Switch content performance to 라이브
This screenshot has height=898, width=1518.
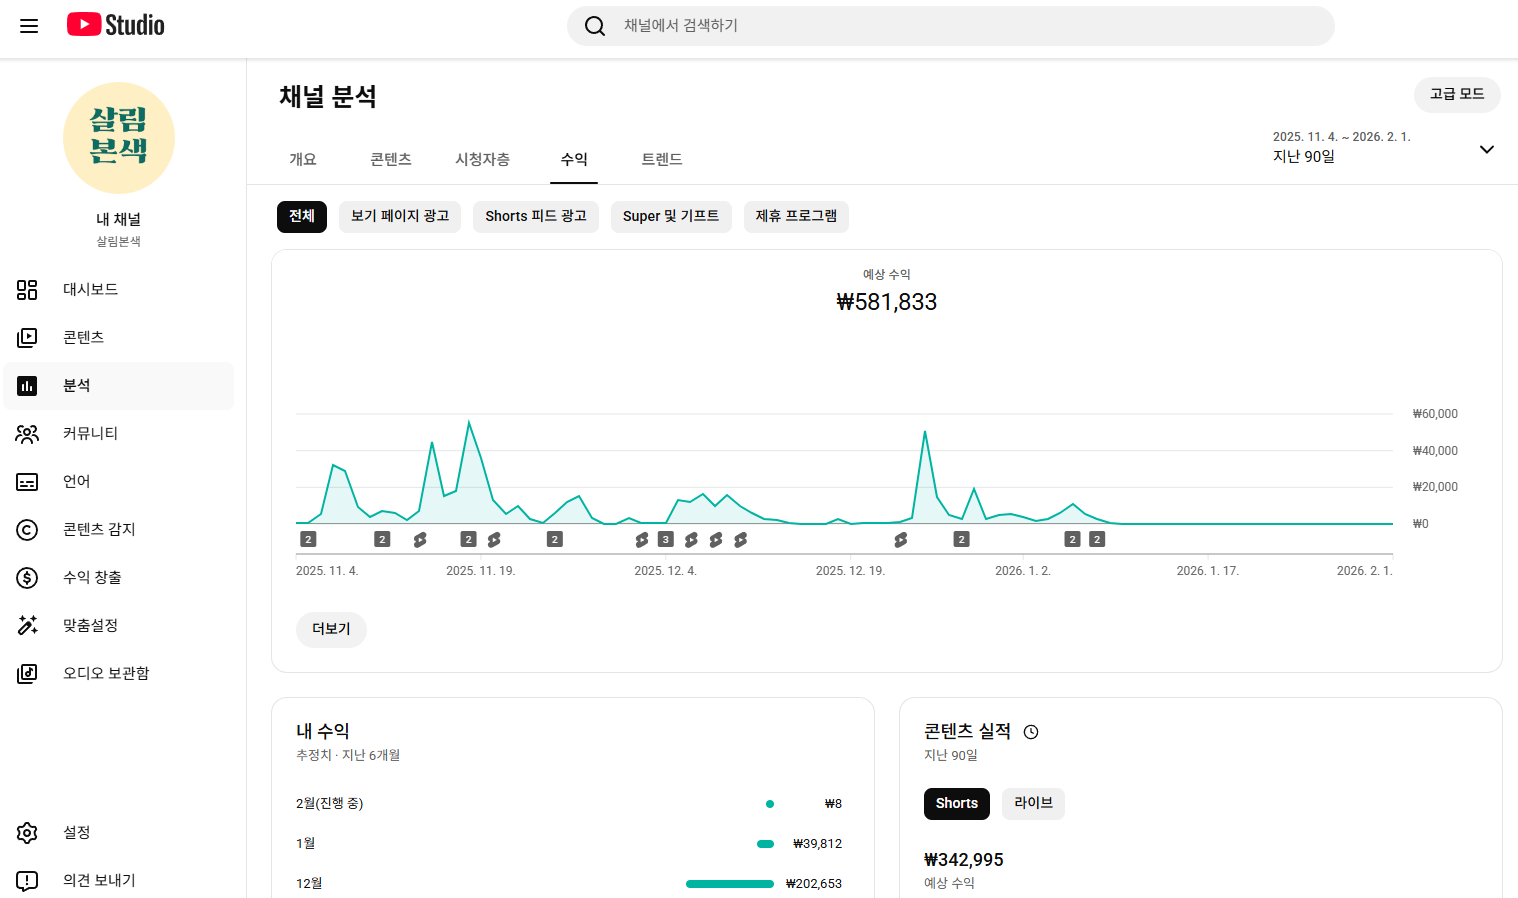point(1033,804)
